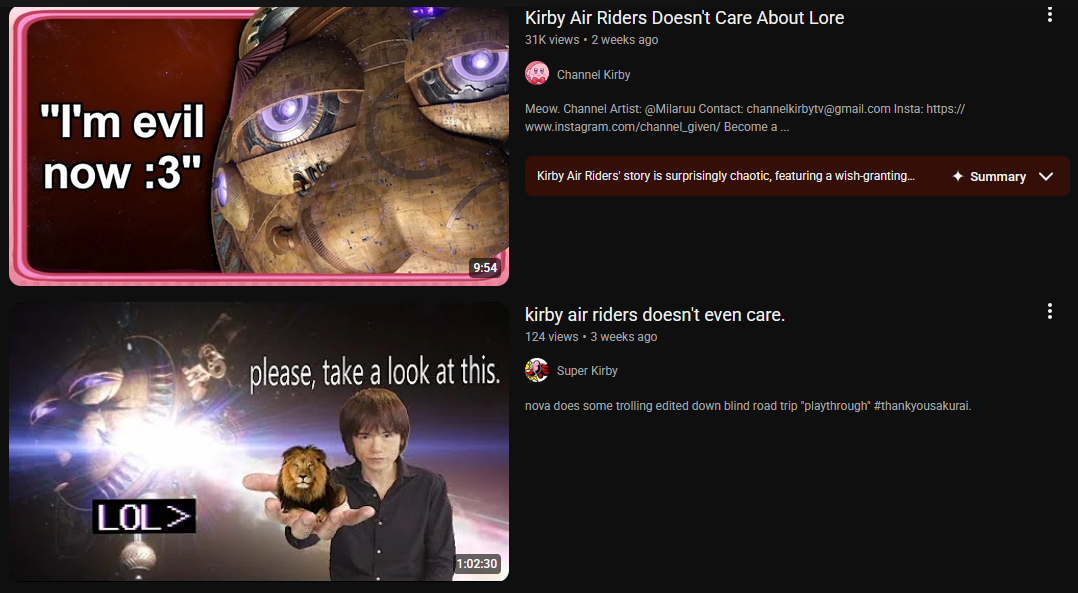Open 'Kirby Air Riders Doesn't Care About Lore' title
This screenshot has width=1078, height=593.
685,18
